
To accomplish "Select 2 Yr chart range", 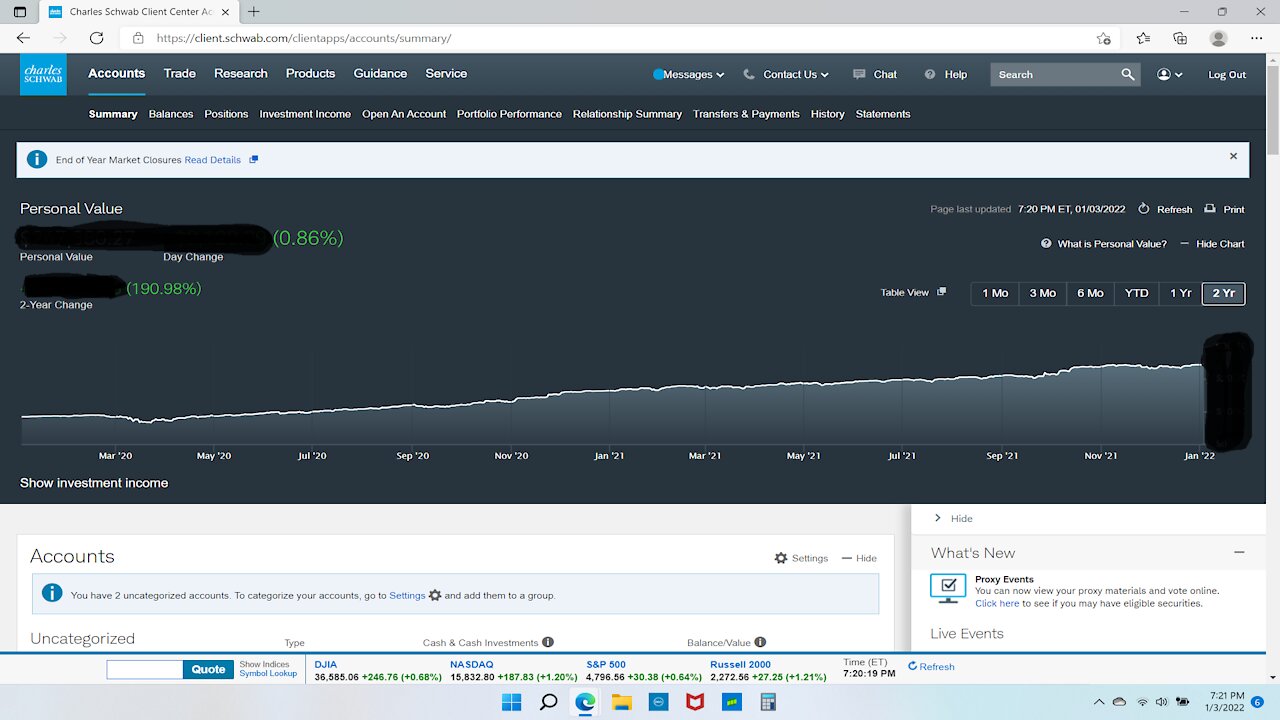I will pyautogui.click(x=1223, y=293).
